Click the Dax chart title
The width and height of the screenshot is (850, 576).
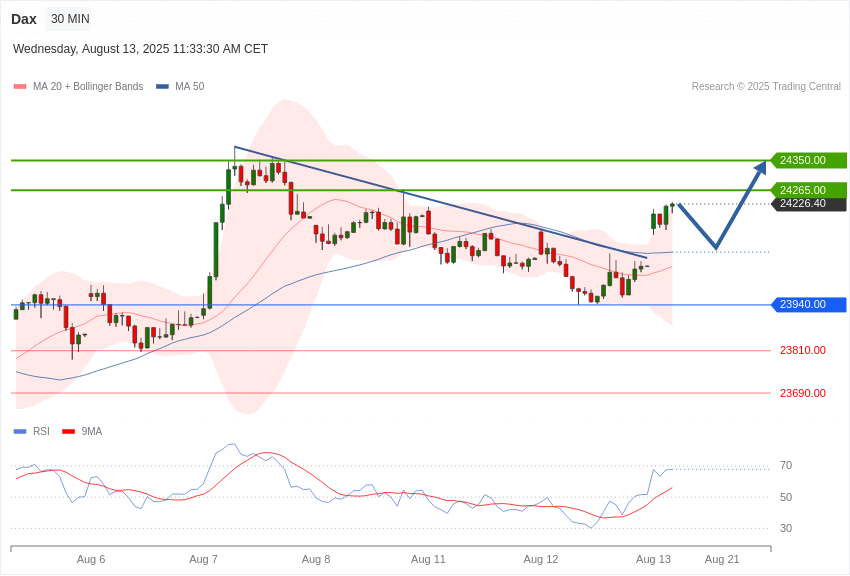tap(24, 19)
